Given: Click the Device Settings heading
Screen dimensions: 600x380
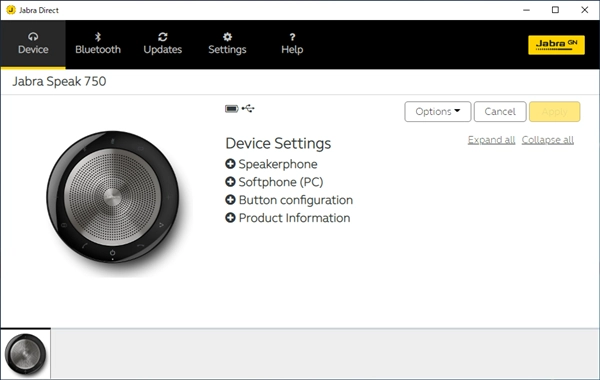Looking at the screenshot, I should 278,144.
